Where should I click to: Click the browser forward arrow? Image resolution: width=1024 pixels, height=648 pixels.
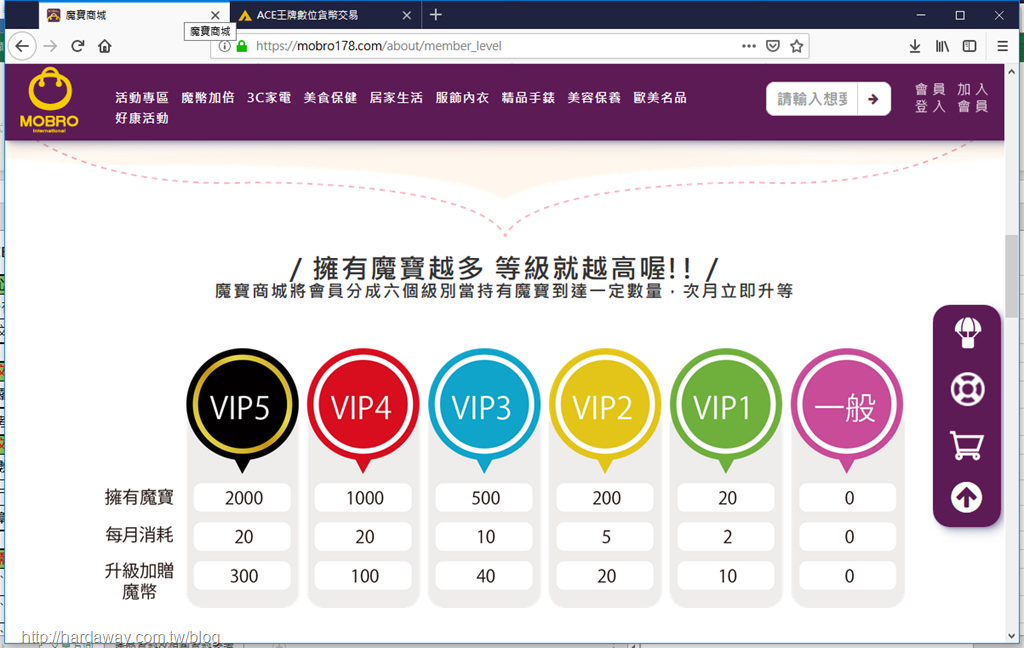tap(50, 46)
